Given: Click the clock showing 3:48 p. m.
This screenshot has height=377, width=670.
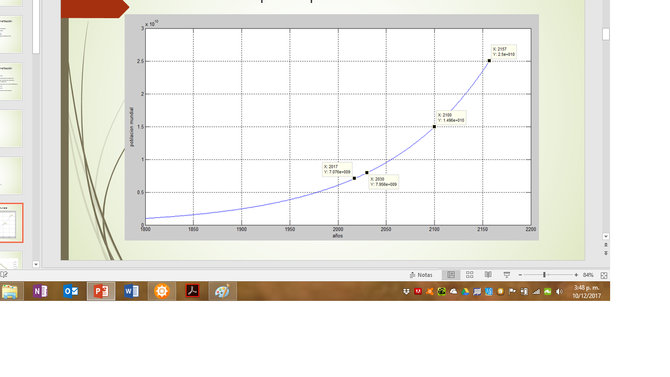Looking at the screenshot, I should (587, 292).
